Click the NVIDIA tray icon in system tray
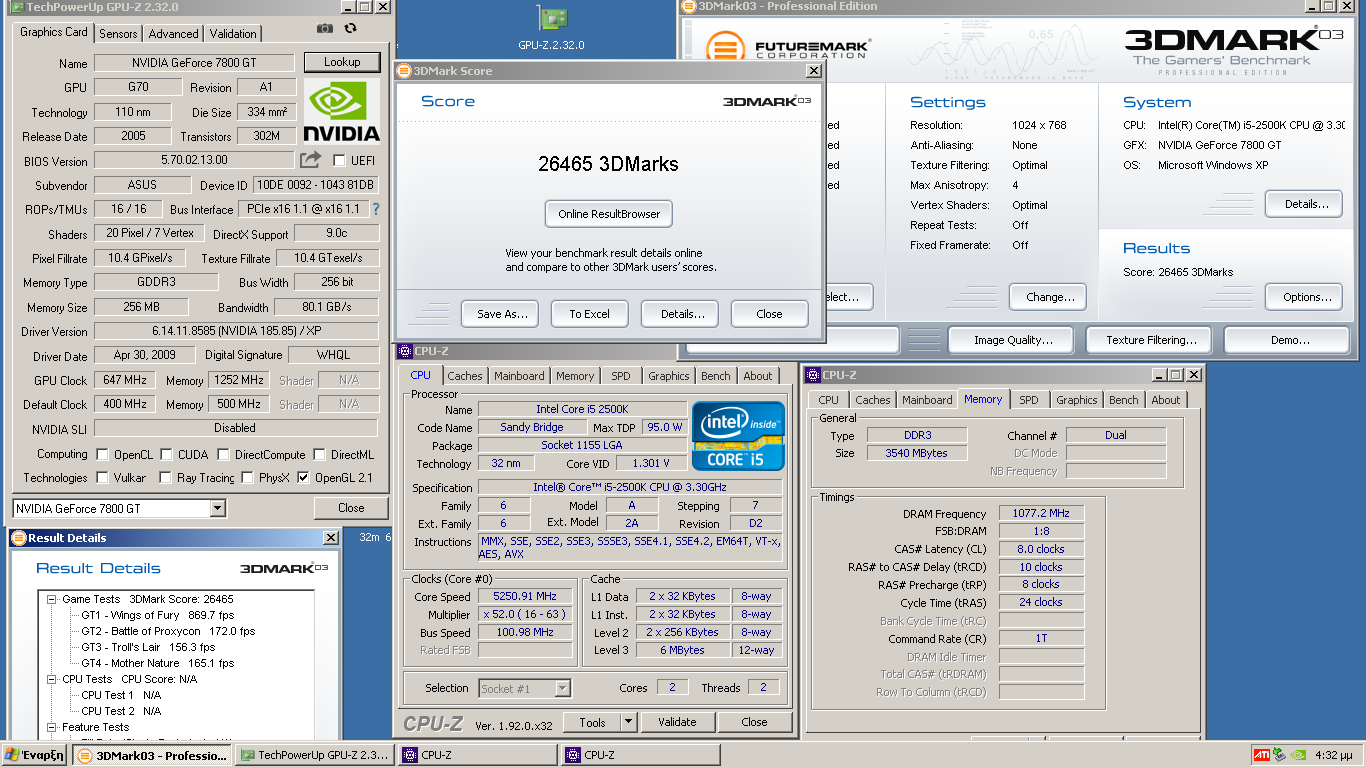Viewport: 1366px width, 768px height. (x=1297, y=755)
